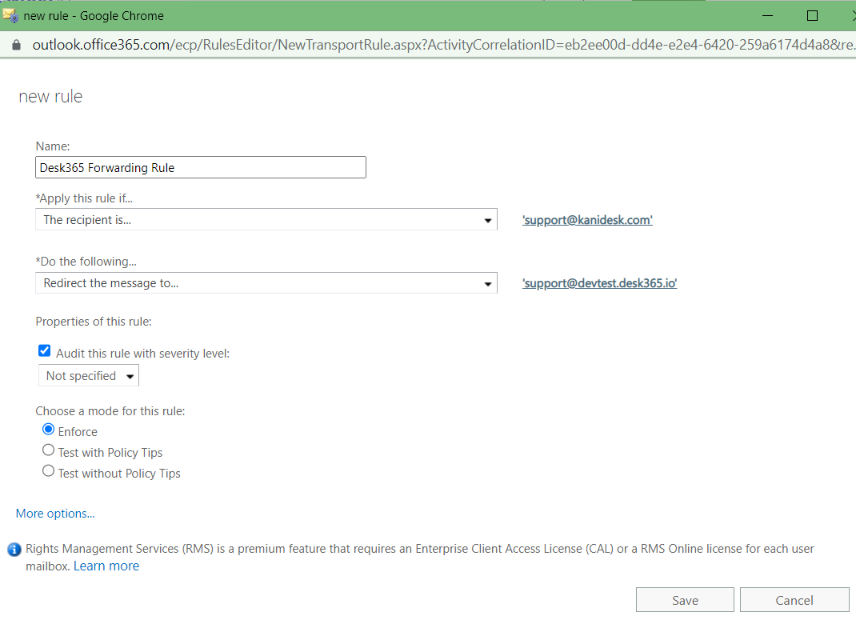The height and width of the screenshot is (628, 856).
Task: Click the 'Learn more' link about RMS
Action: point(106,565)
